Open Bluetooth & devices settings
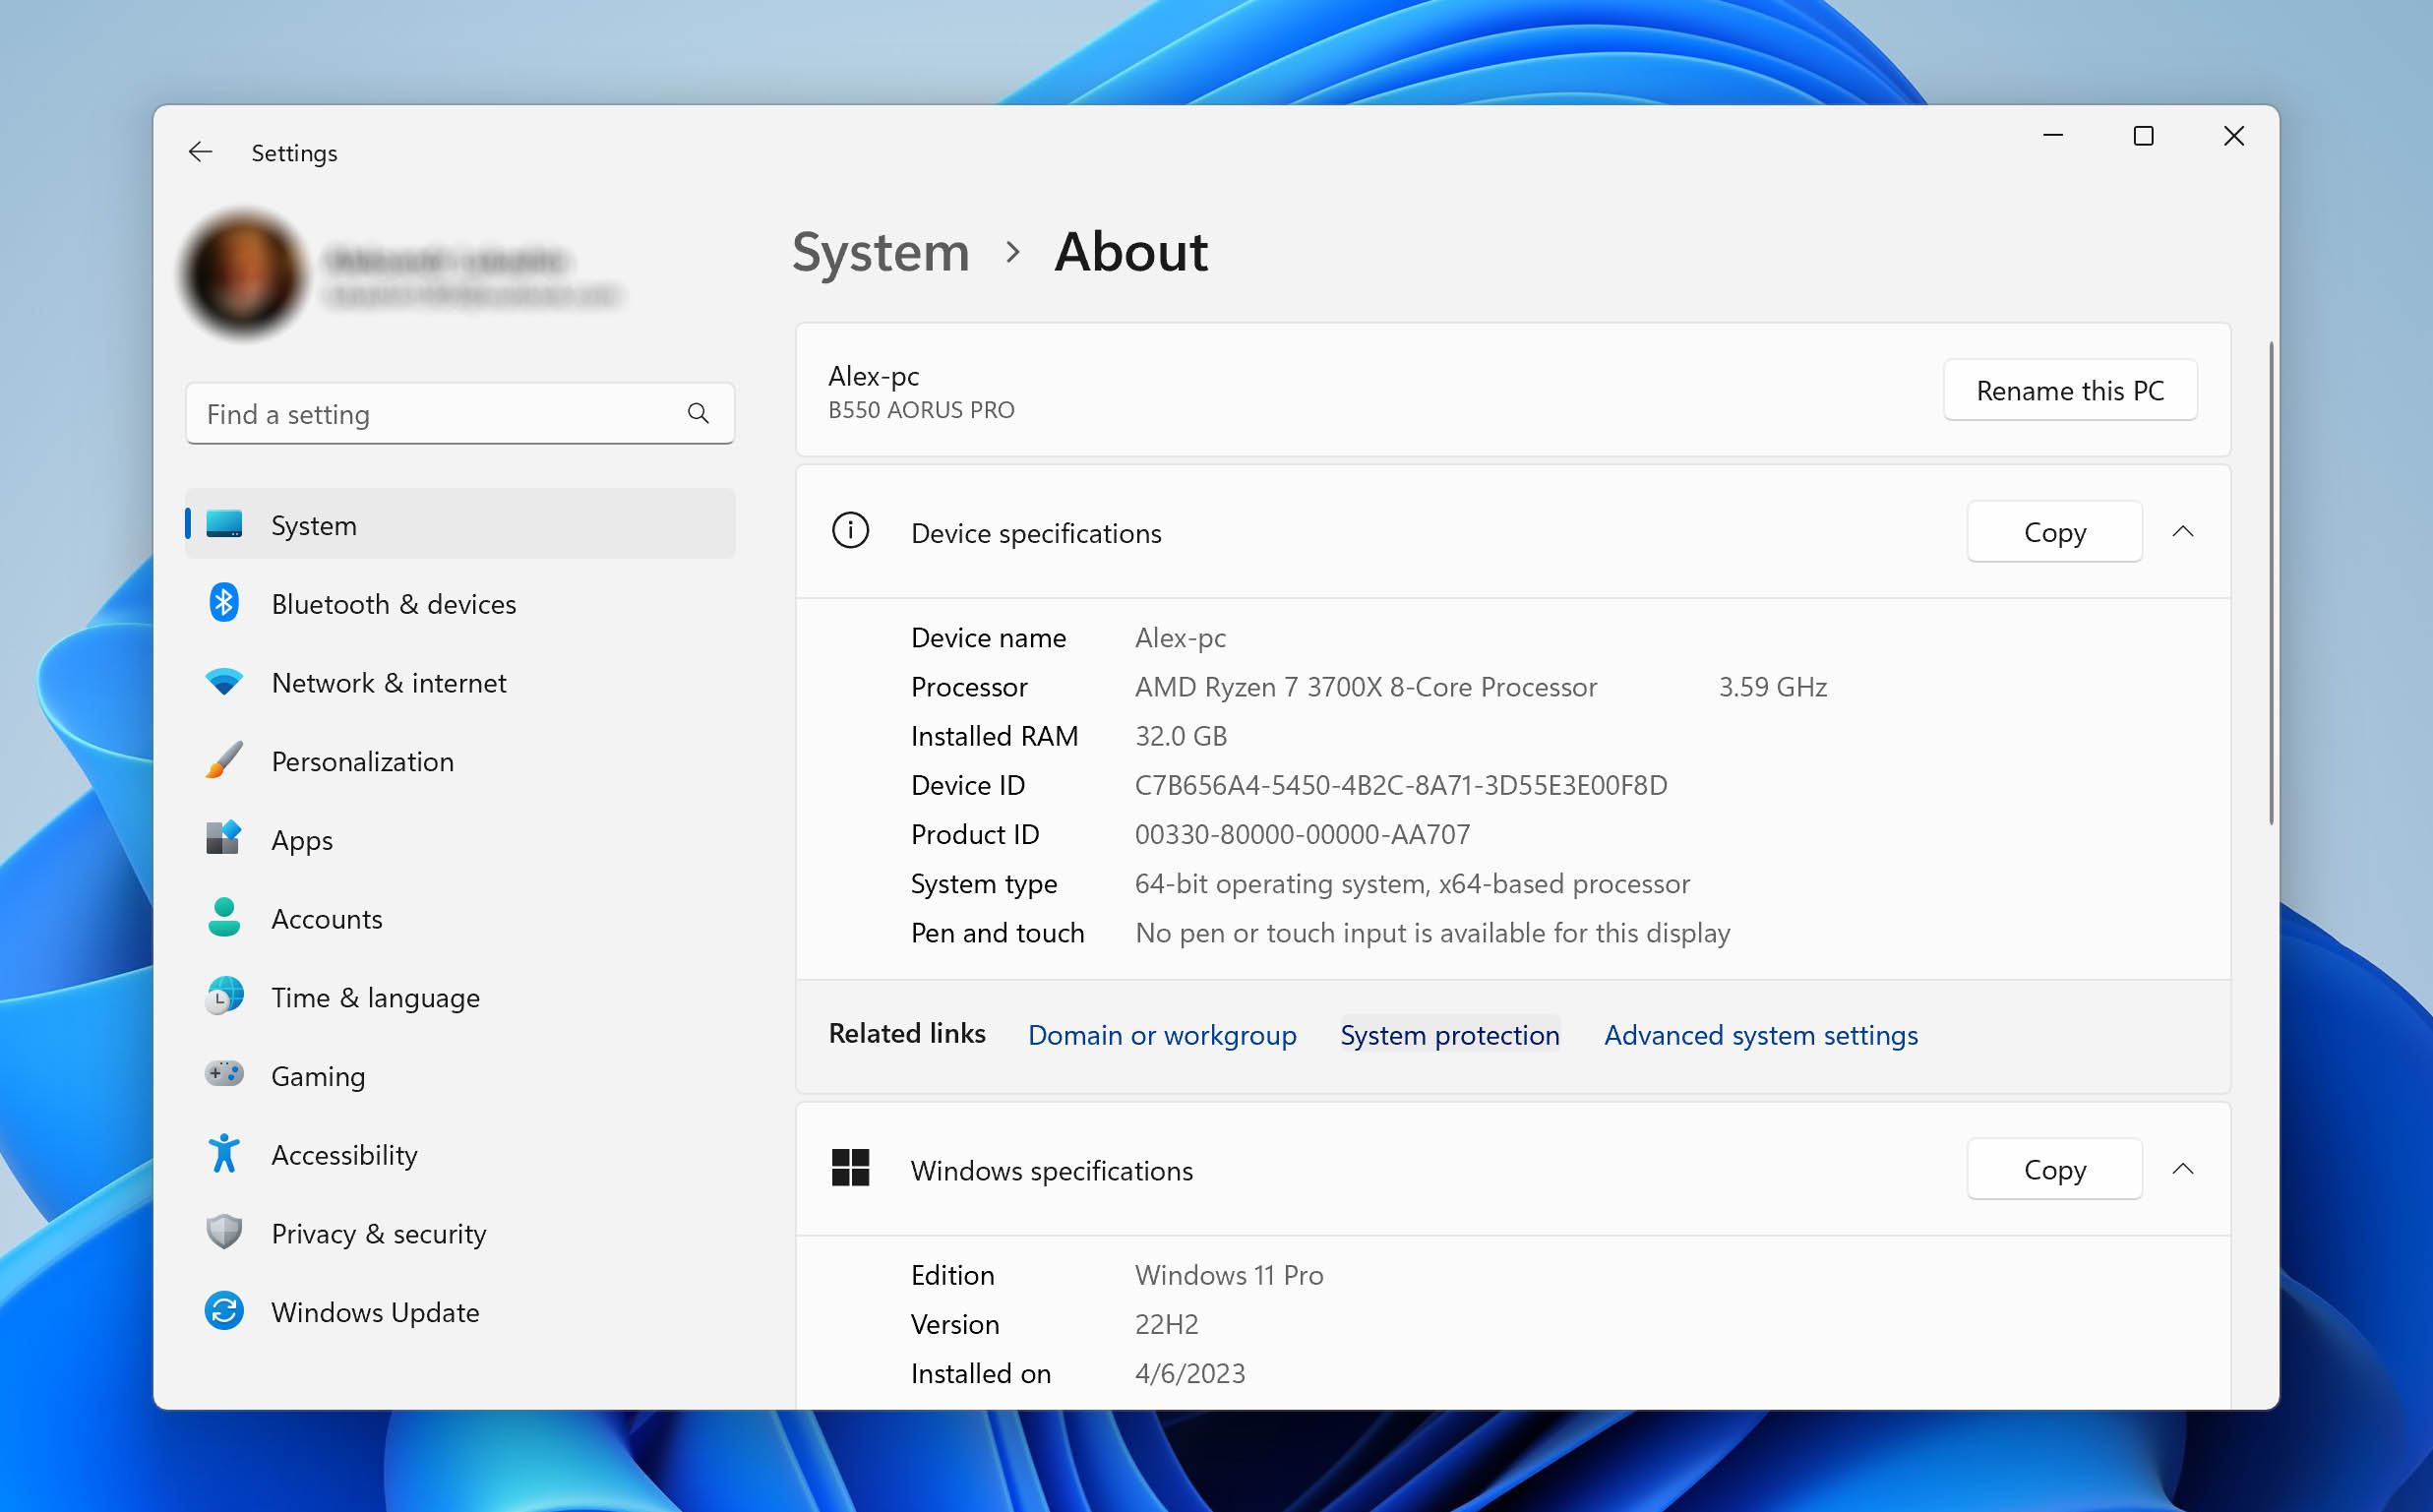 [460, 603]
